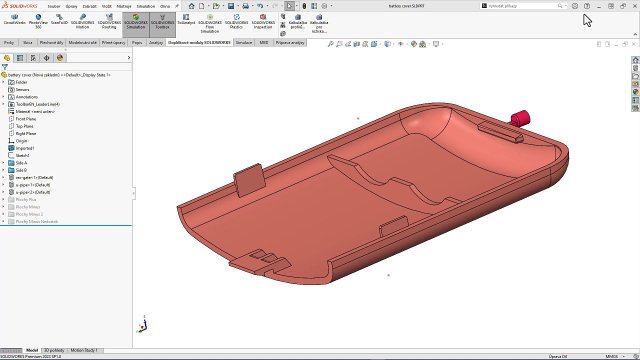Open the DisplayManager tab
Viewport: 640px width, 360px height.
click(x=60, y=58)
